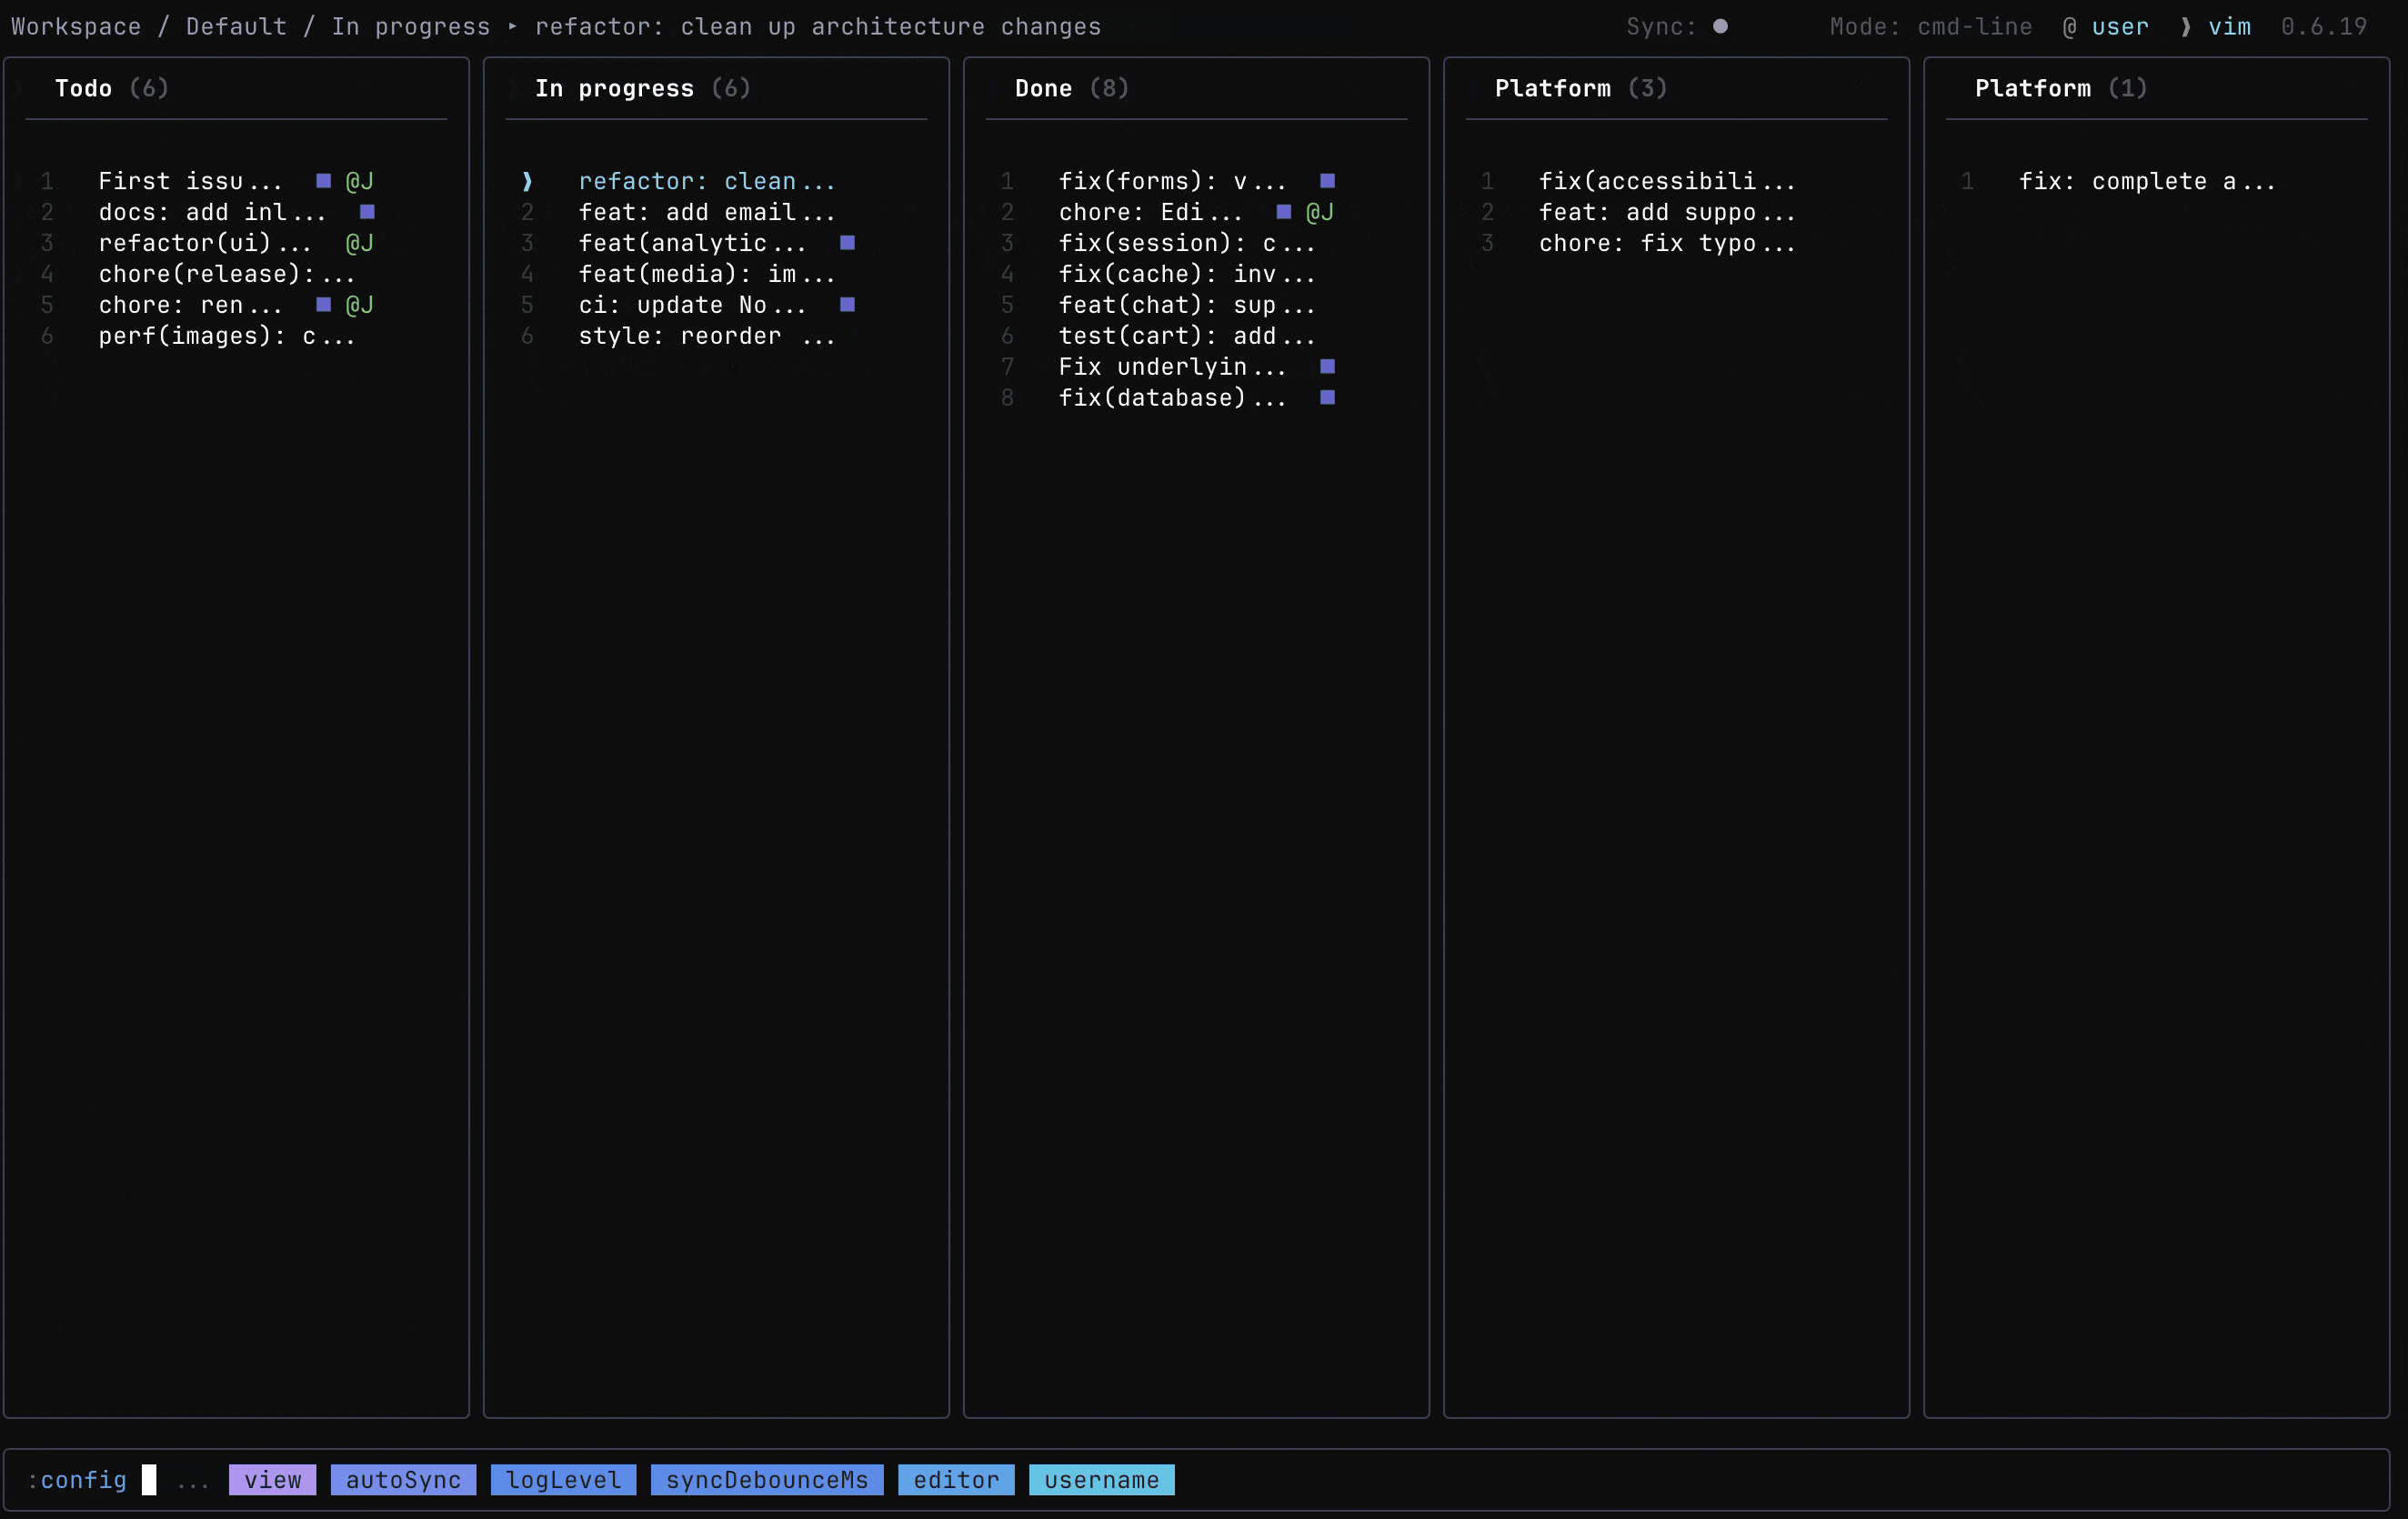
Task: Click the user name in status bar
Action: point(2120,27)
